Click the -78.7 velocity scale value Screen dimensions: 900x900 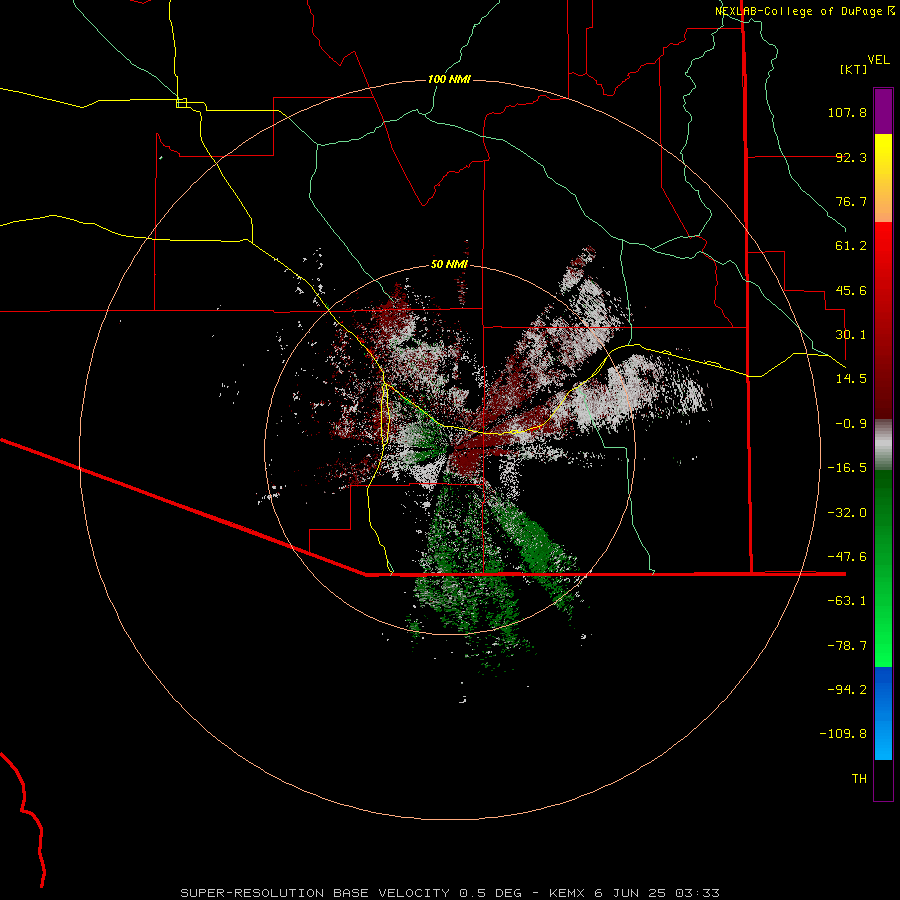pos(847,646)
